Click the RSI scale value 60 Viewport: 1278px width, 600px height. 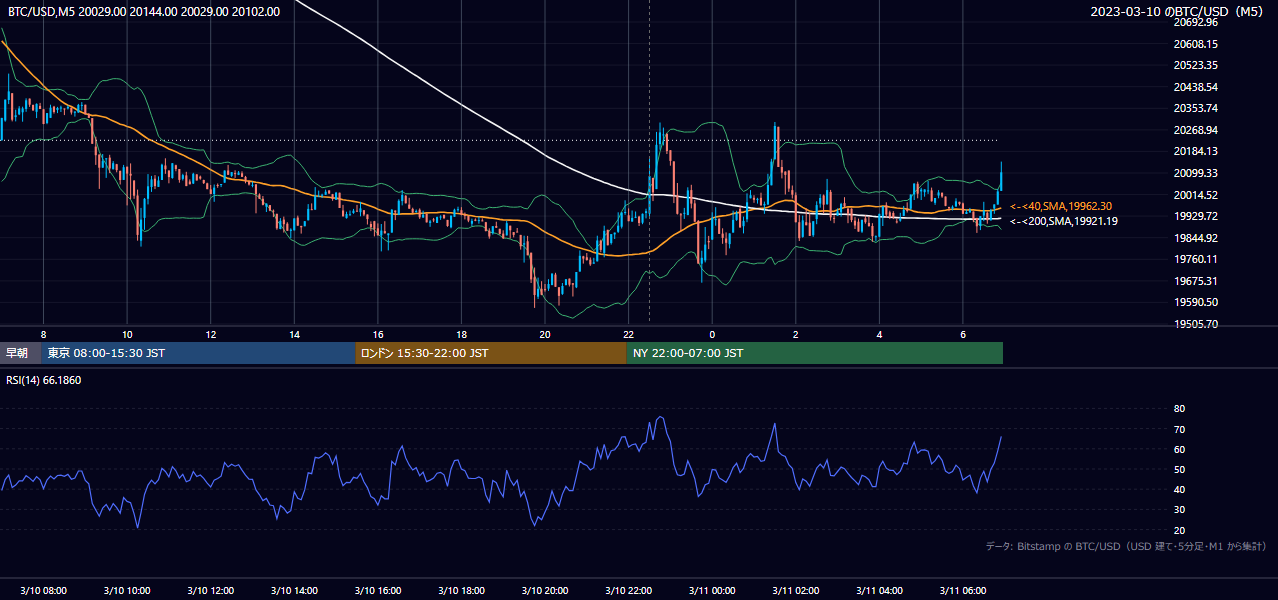coord(1179,449)
